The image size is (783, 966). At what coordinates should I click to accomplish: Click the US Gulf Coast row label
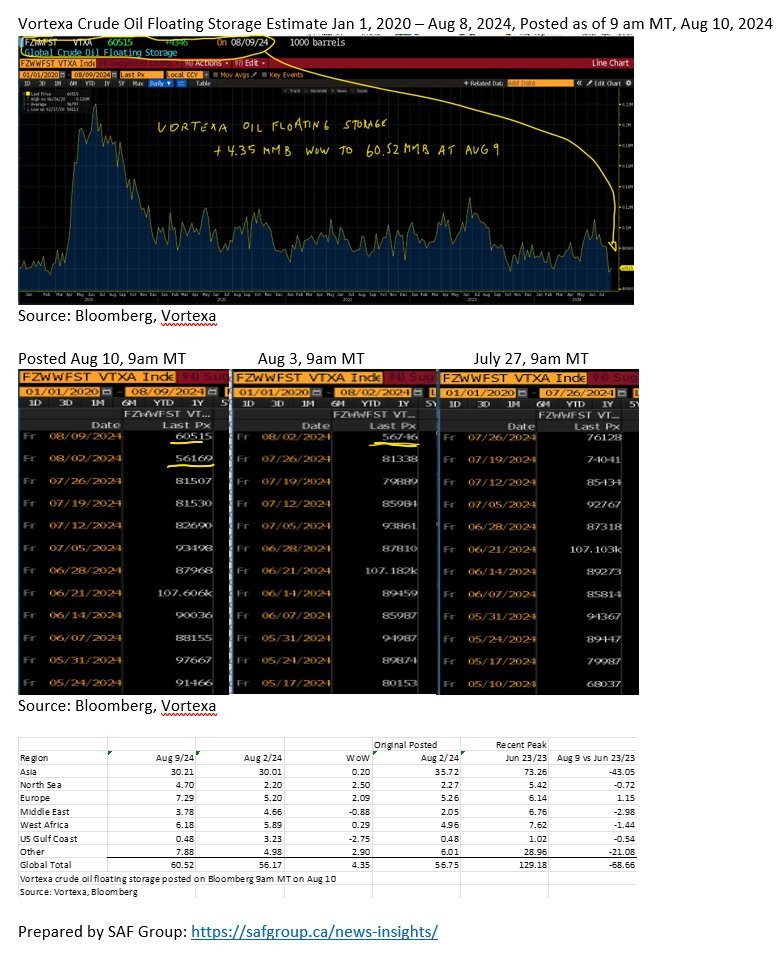pos(49,838)
